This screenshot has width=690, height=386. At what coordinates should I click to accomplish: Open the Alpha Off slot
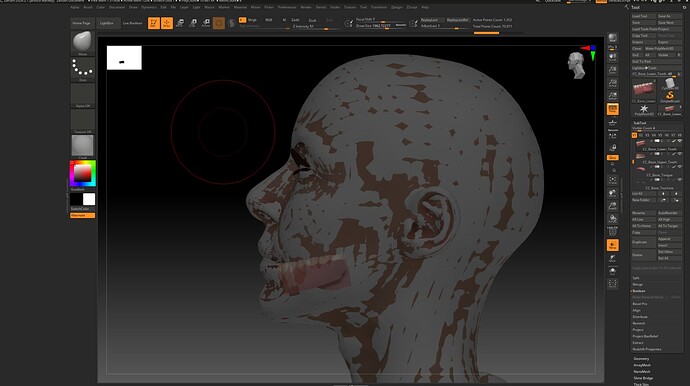(x=82, y=95)
